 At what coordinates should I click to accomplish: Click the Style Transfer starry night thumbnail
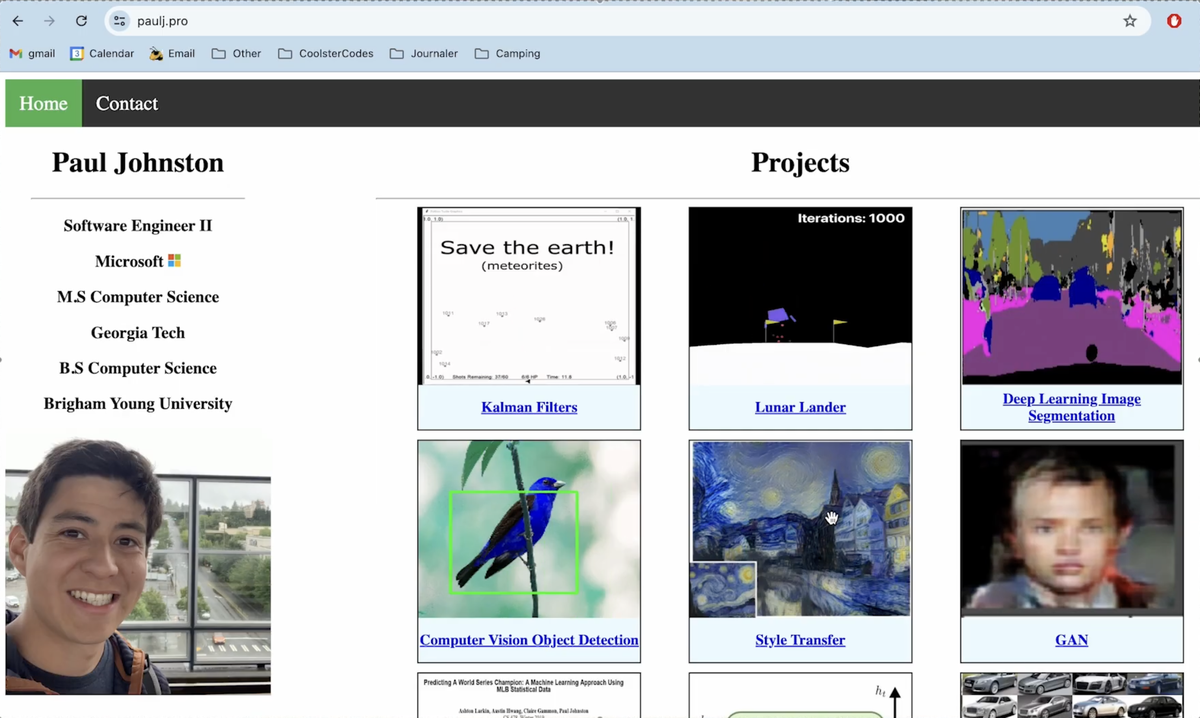[x=800, y=529]
